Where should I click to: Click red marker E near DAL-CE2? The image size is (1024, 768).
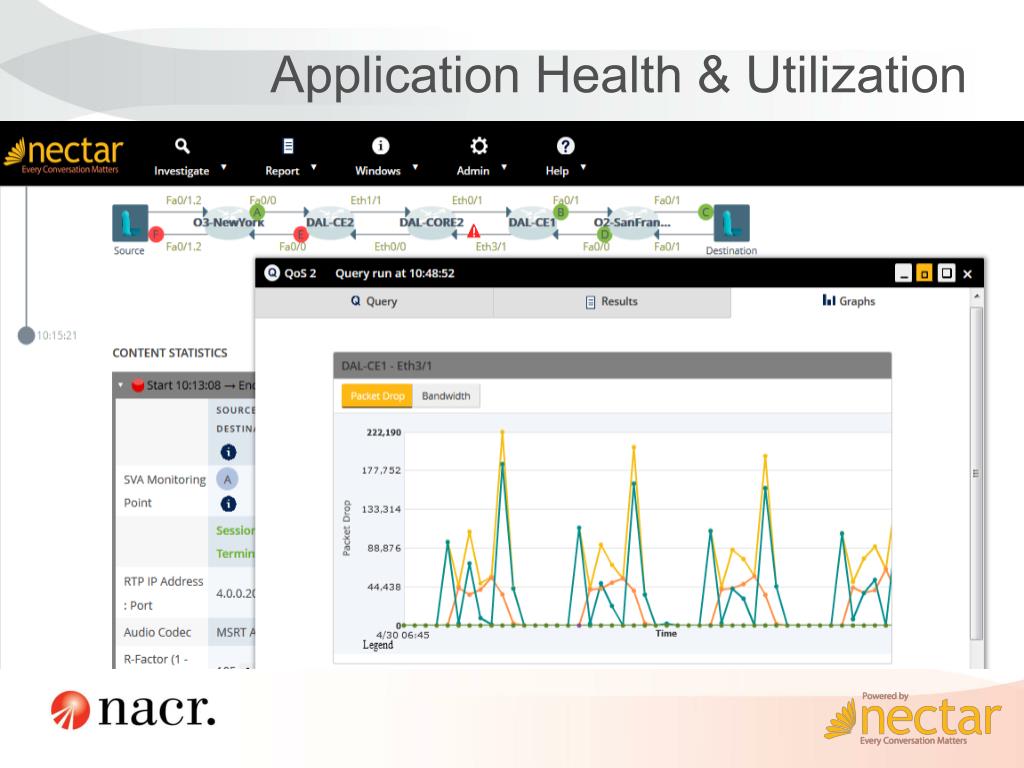point(300,234)
